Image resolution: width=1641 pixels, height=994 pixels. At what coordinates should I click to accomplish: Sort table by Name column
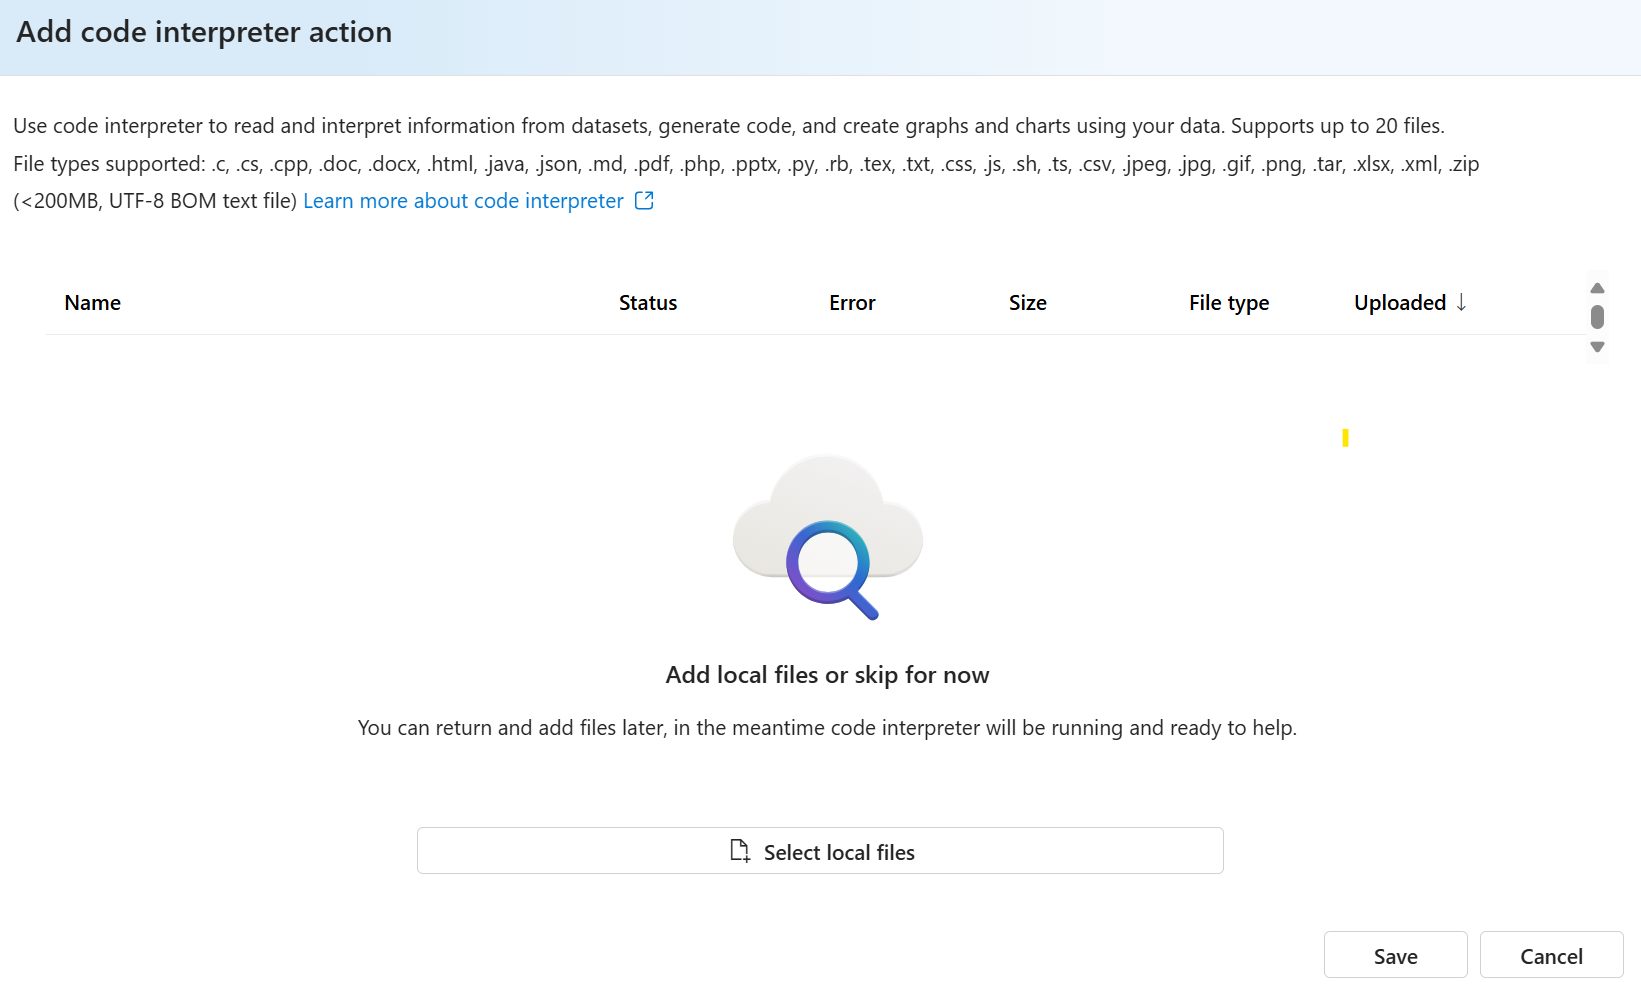pyautogui.click(x=93, y=303)
